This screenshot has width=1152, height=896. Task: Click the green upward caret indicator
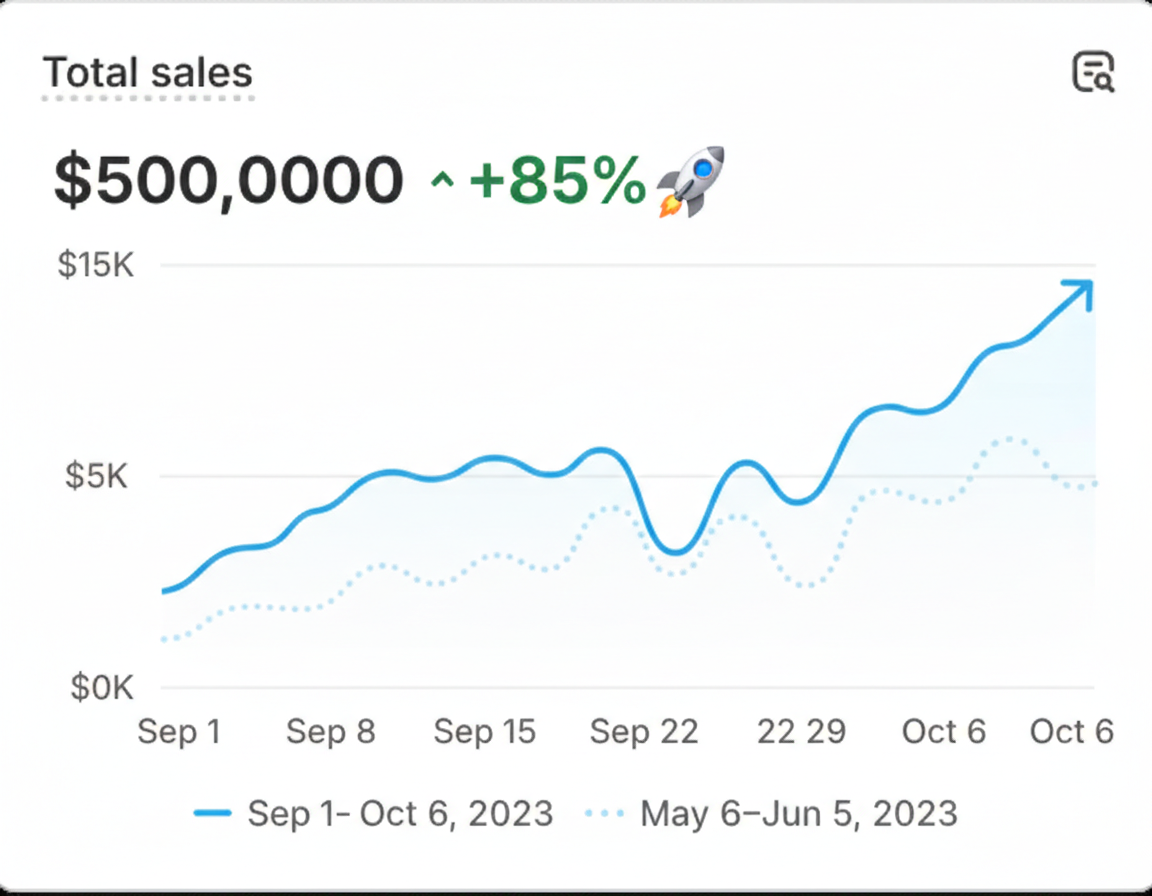[x=441, y=183]
